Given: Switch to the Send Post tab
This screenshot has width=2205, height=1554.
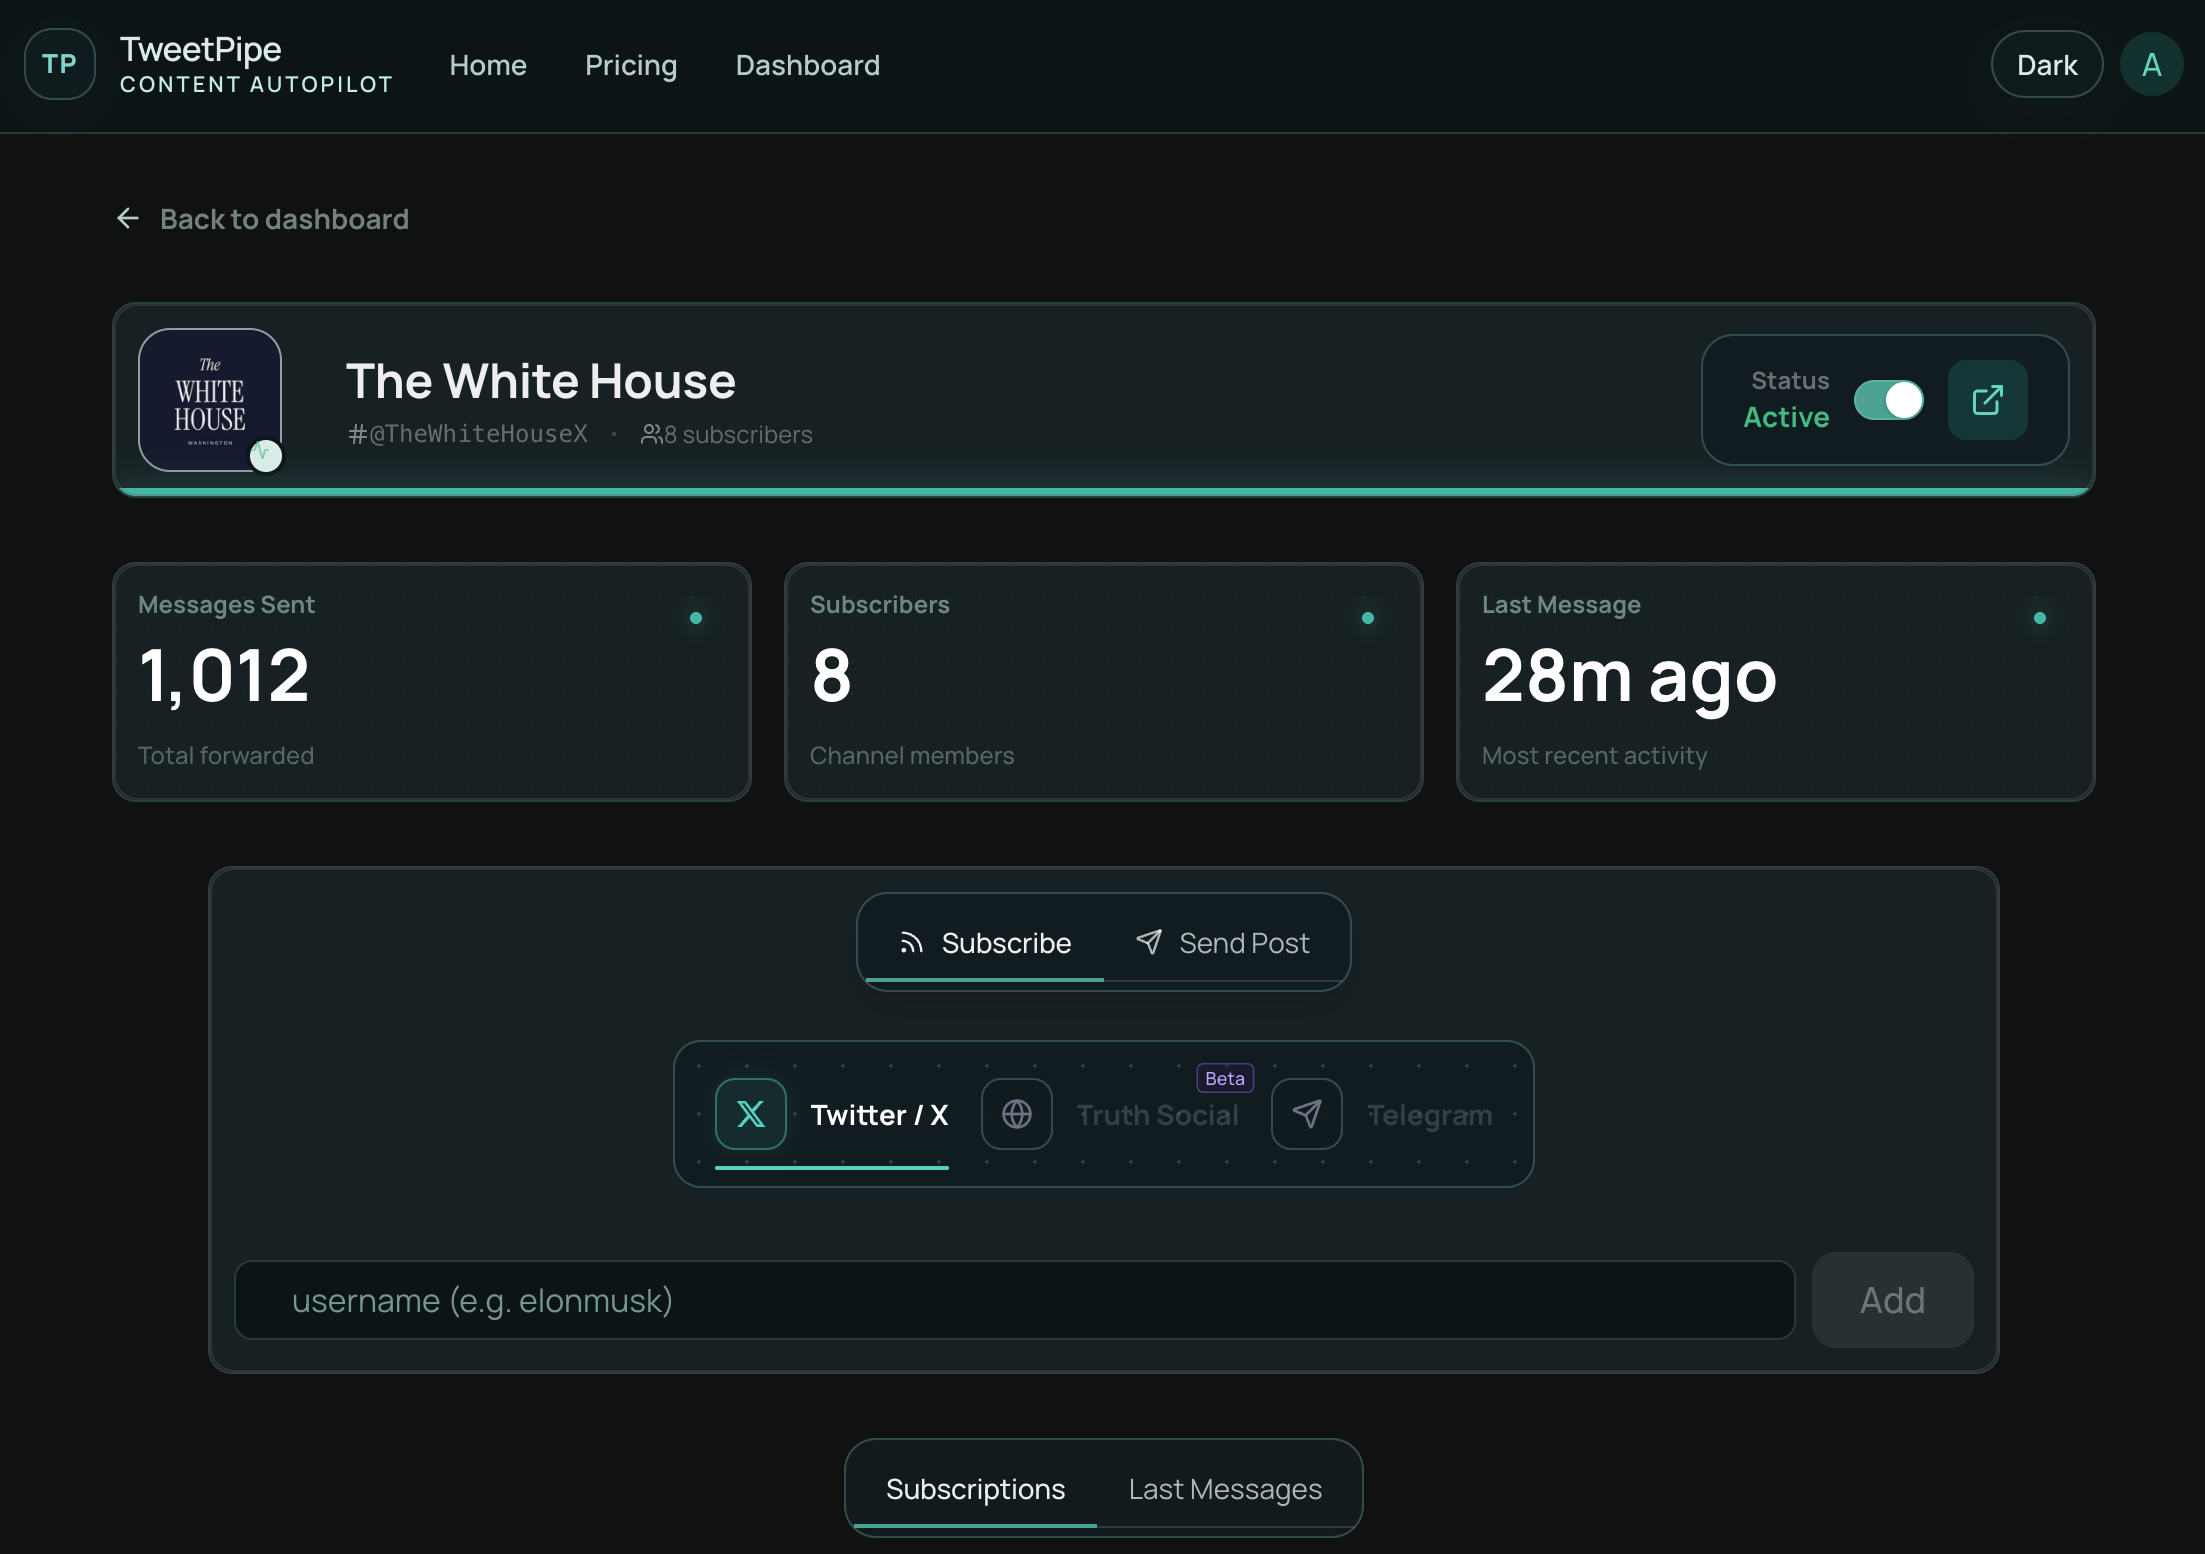Looking at the screenshot, I should (1223, 942).
